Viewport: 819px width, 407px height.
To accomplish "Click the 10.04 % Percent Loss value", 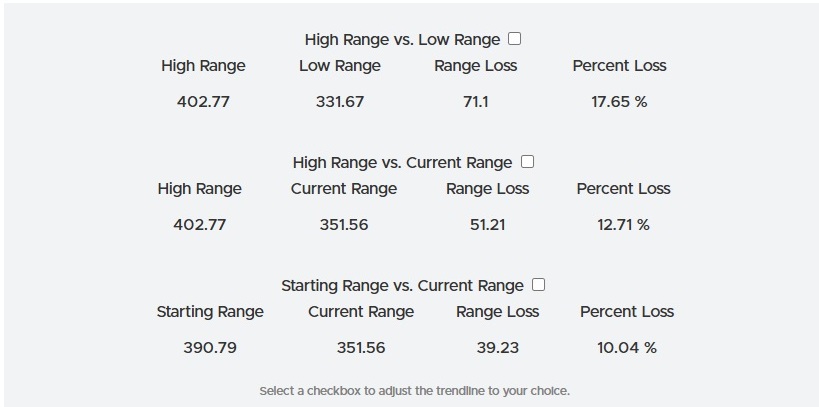I will point(627,348).
